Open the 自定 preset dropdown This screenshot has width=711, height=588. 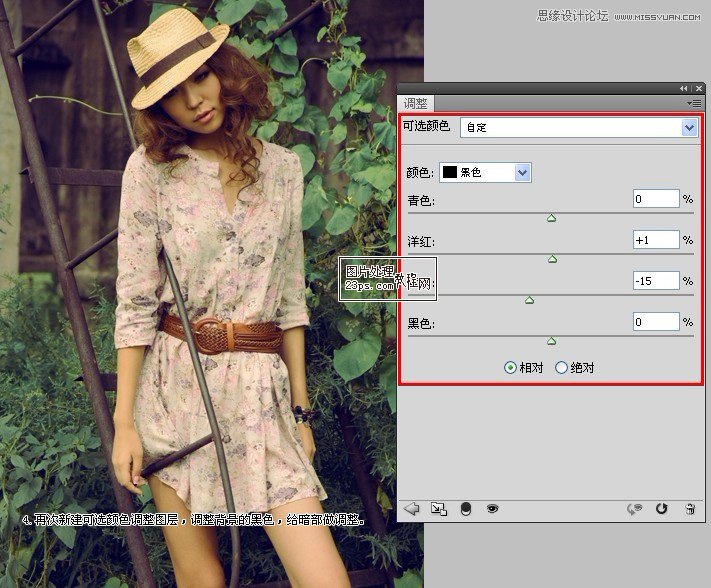coord(579,127)
